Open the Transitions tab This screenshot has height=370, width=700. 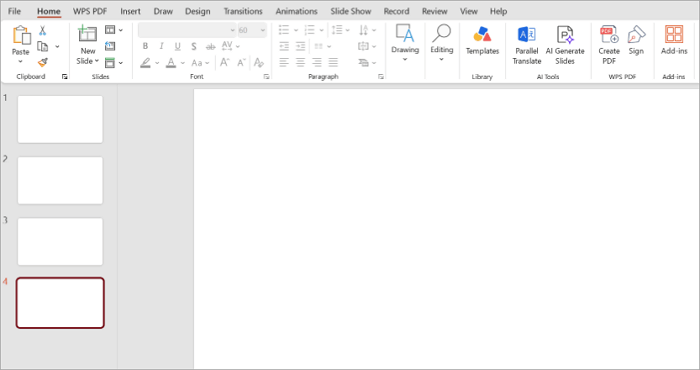[243, 11]
